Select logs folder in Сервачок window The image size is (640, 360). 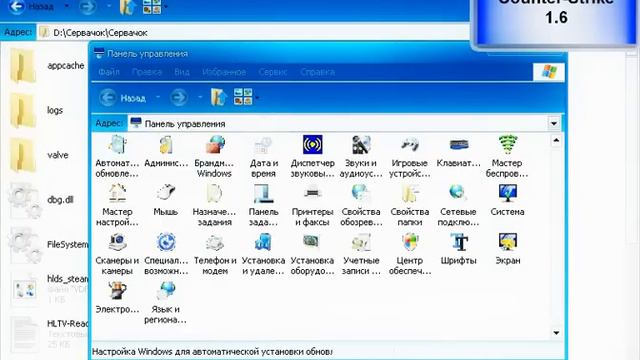click(x=37, y=111)
